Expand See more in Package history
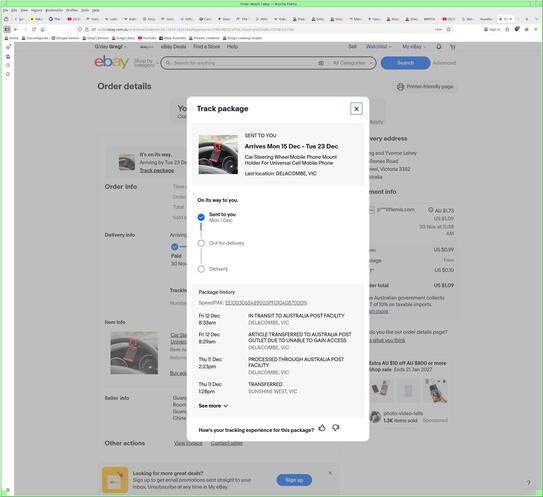 (x=213, y=406)
